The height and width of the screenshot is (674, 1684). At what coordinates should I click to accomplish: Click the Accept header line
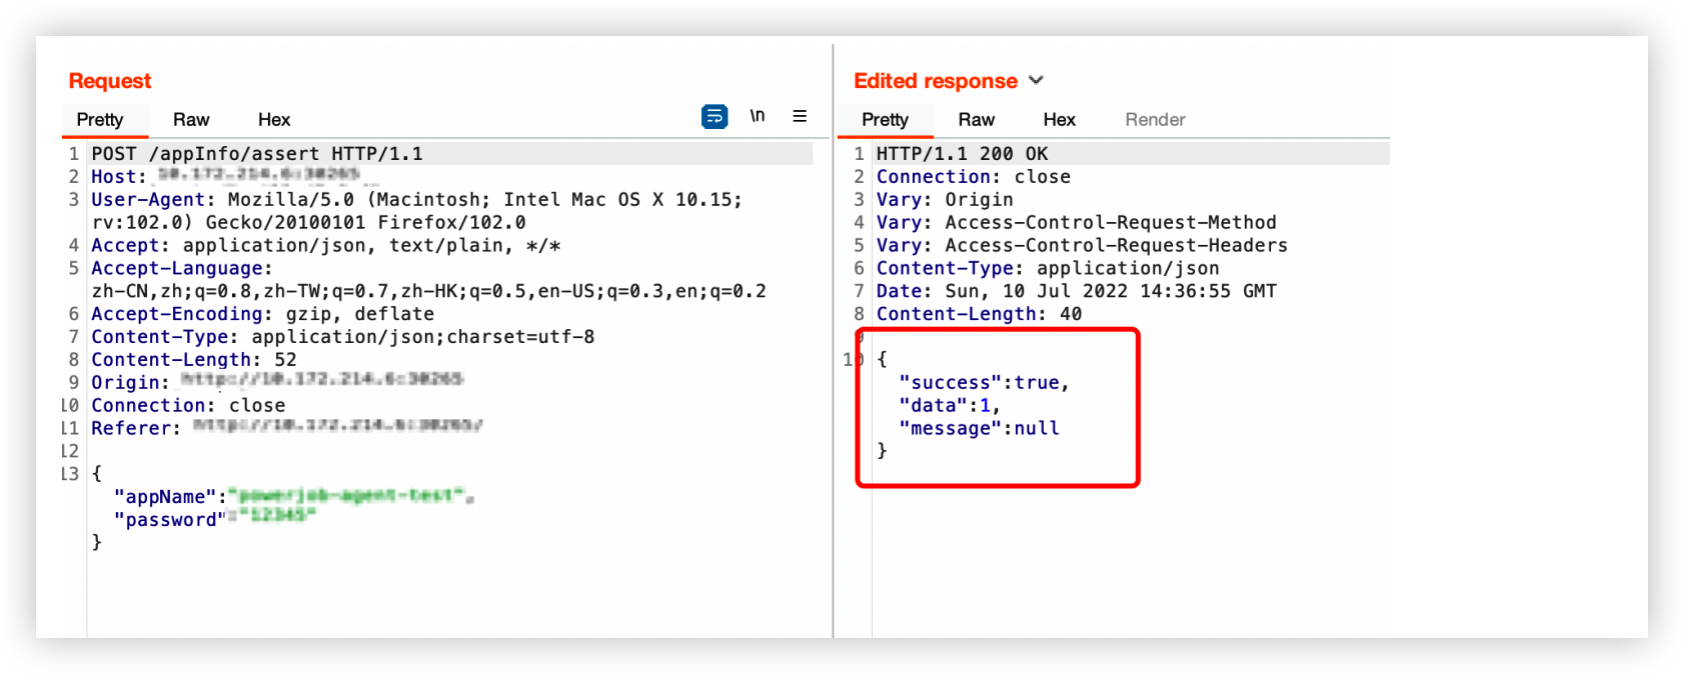pyautogui.click(x=326, y=246)
